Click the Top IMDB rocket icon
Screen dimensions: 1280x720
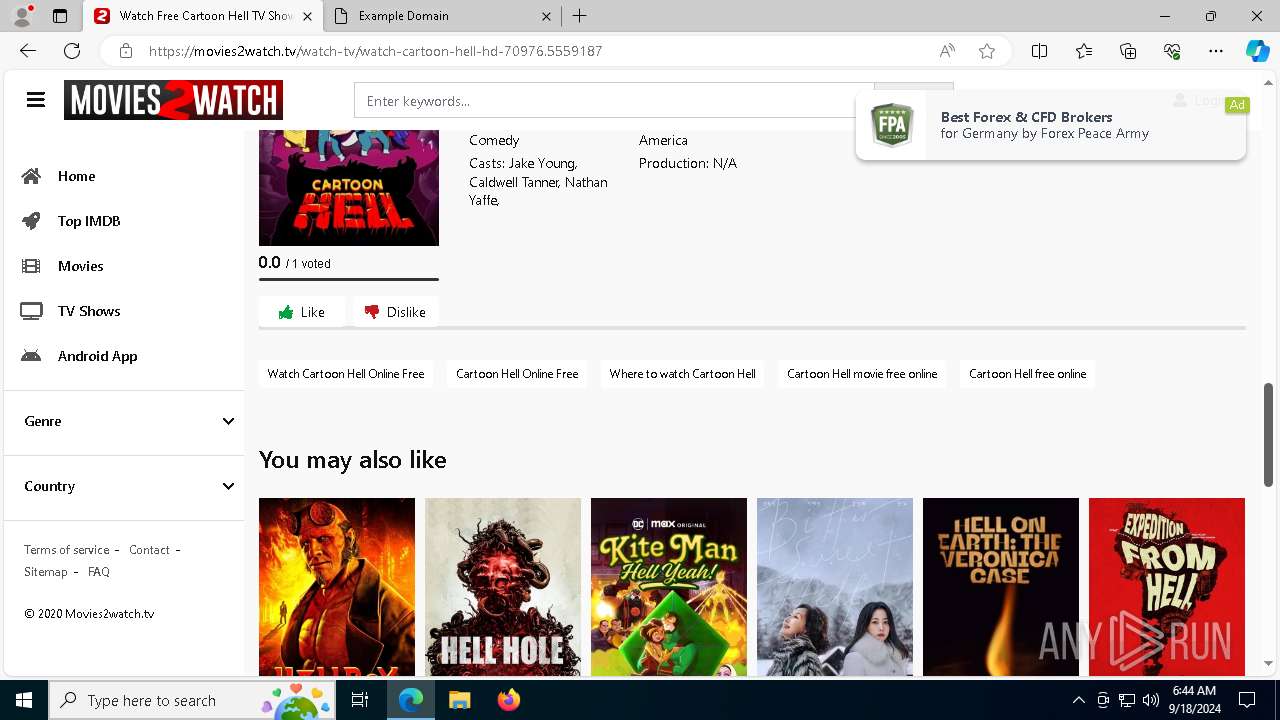tap(31, 221)
